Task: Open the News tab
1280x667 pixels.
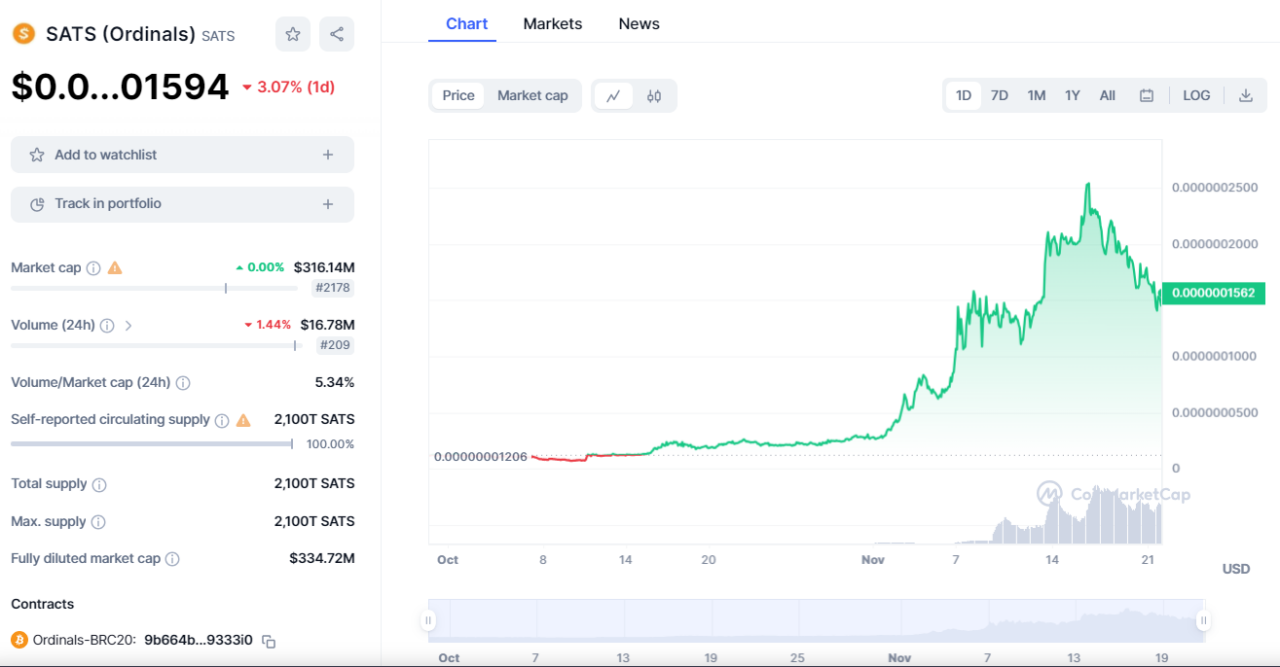Action: 638,23
